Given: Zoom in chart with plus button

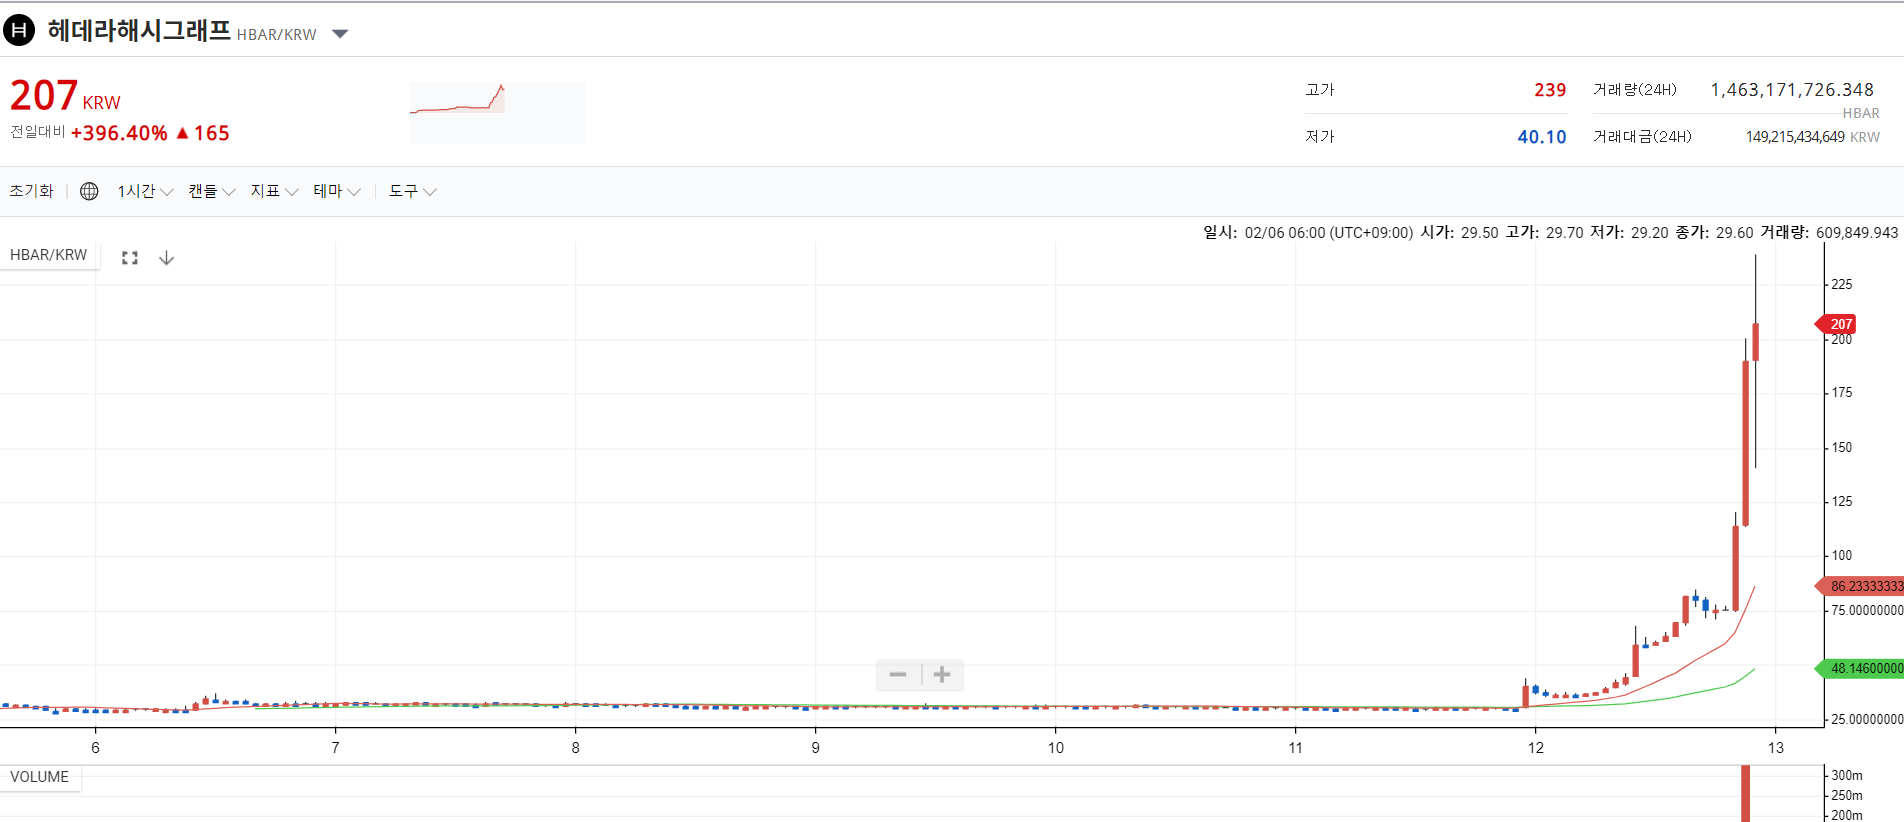Looking at the screenshot, I should [942, 675].
